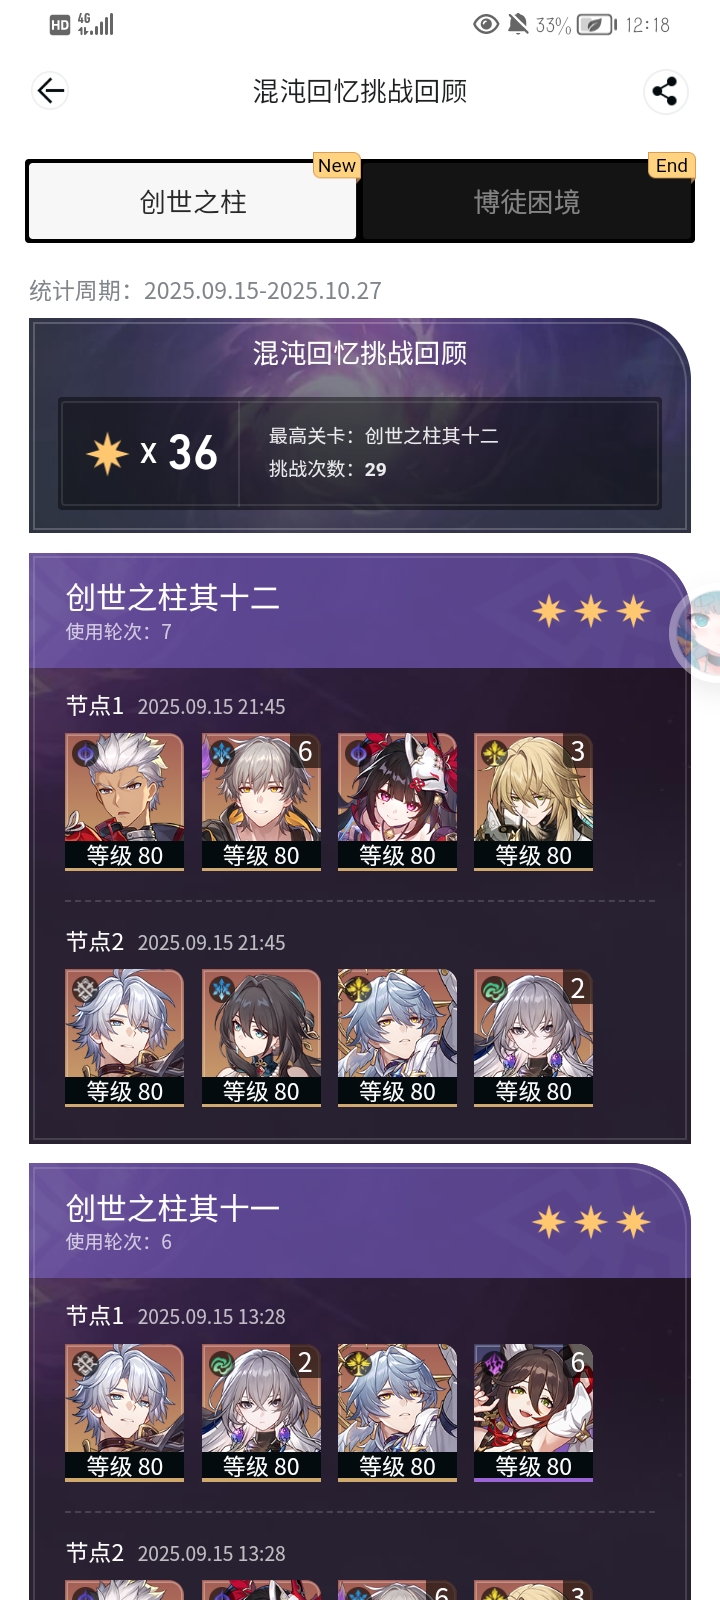Open the share icon

click(x=665, y=91)
